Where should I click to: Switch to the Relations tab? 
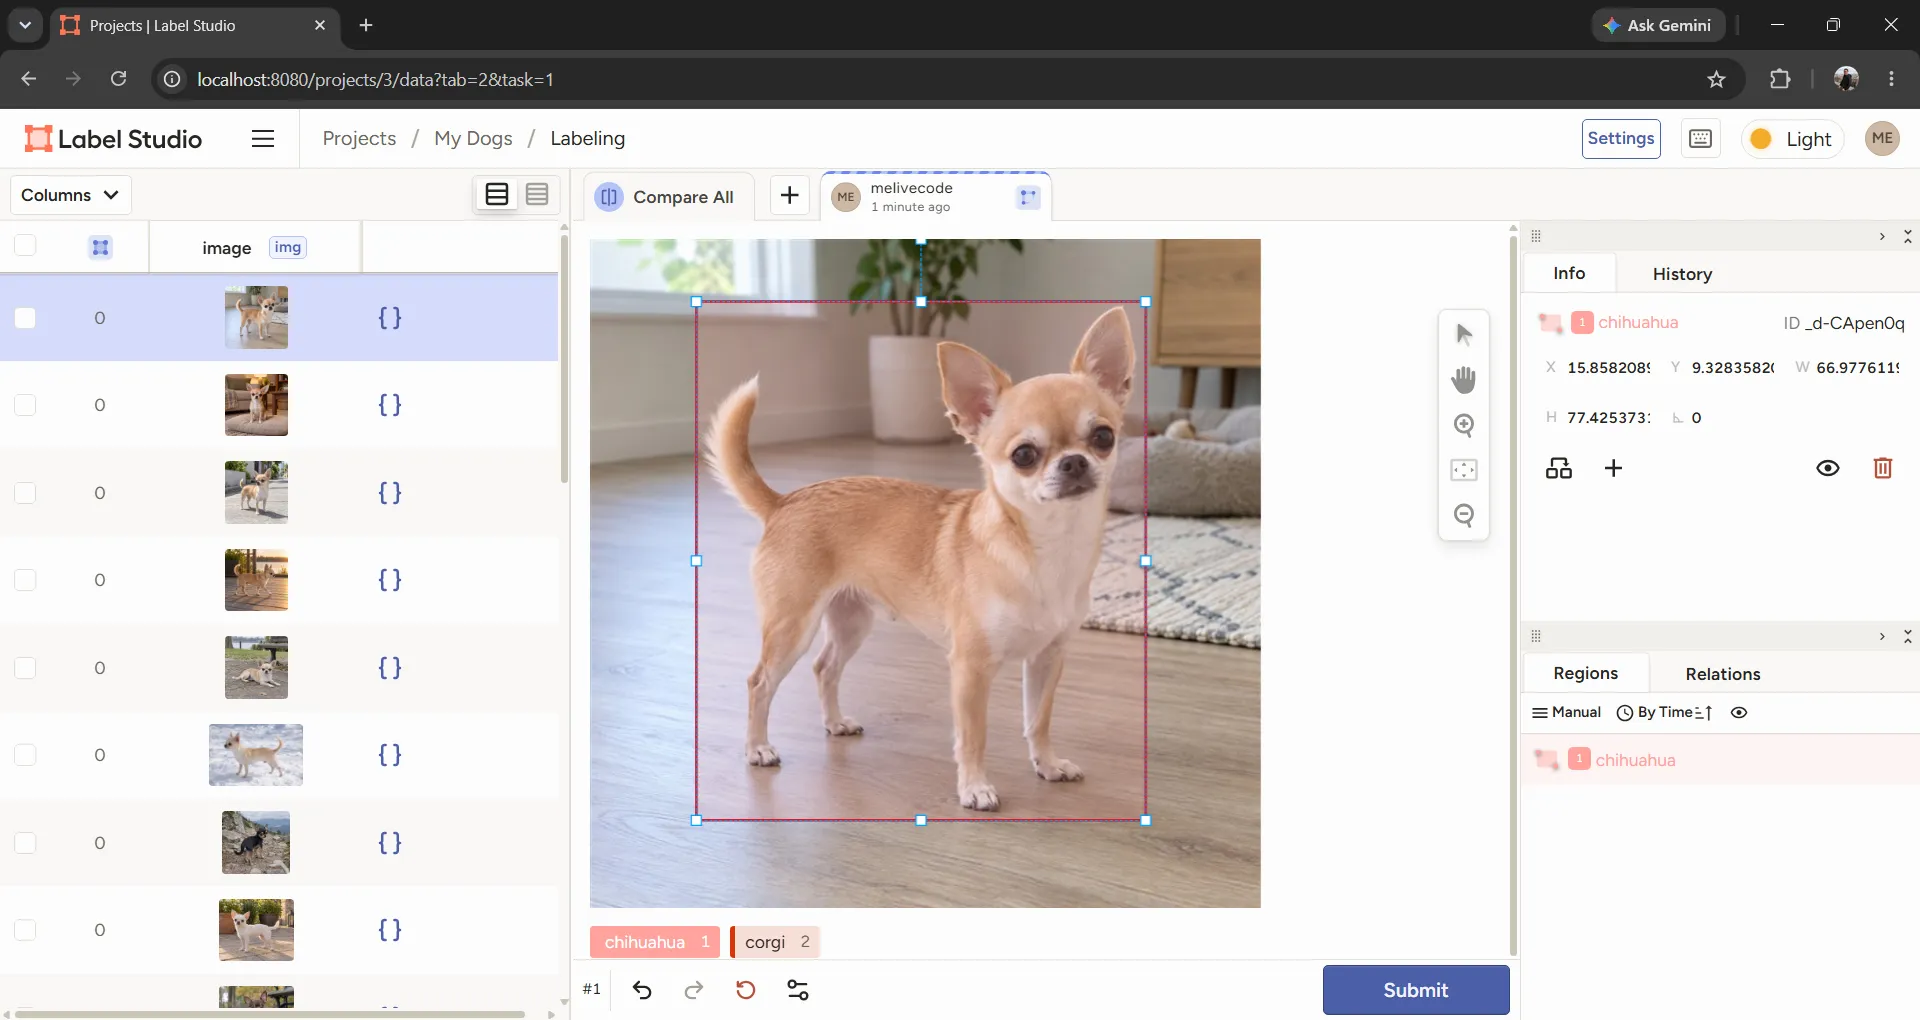(1722, 674)
